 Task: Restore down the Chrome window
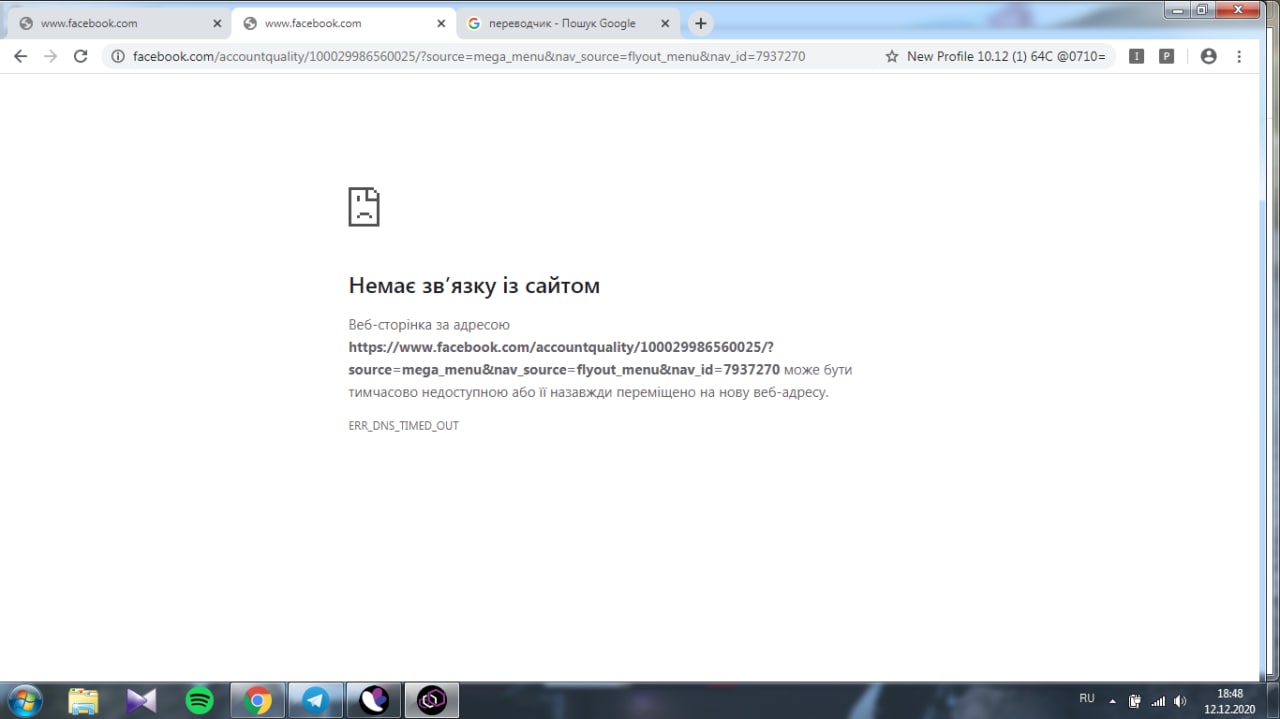coord(1202,9)
